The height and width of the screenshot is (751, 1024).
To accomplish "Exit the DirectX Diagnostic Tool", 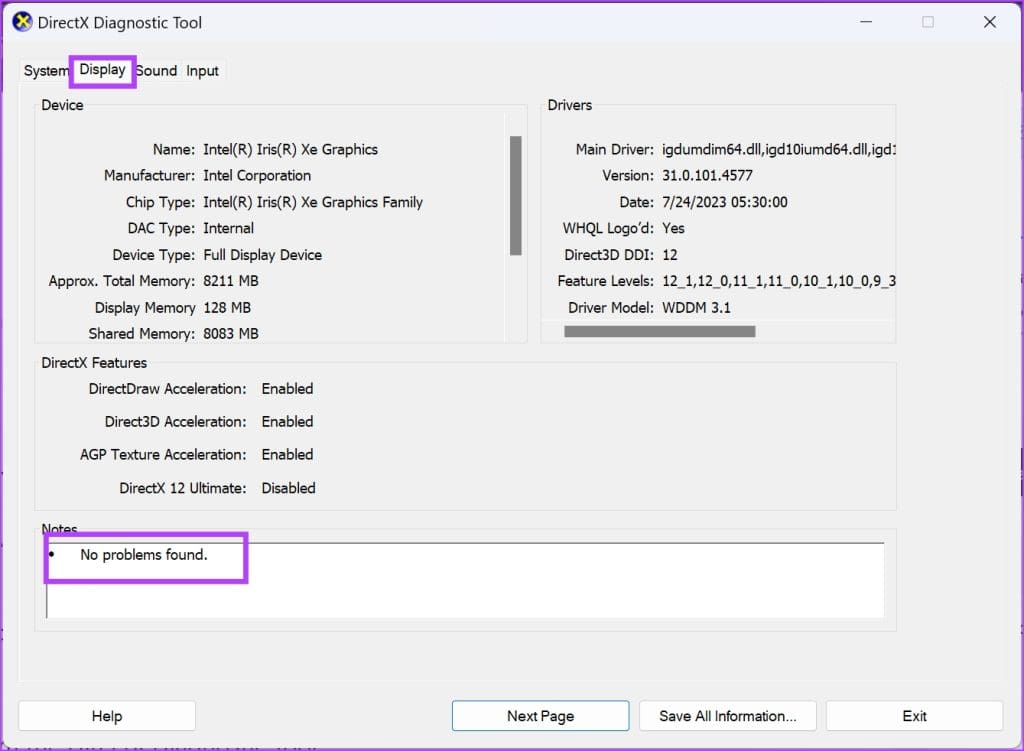I will [x=914, y=715].
